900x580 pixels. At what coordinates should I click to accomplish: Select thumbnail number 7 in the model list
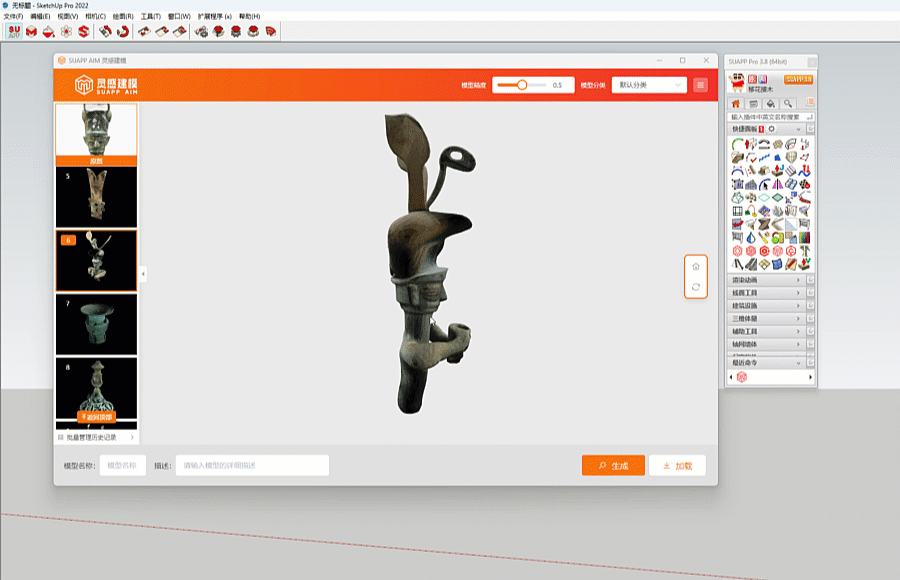point(96,324)
